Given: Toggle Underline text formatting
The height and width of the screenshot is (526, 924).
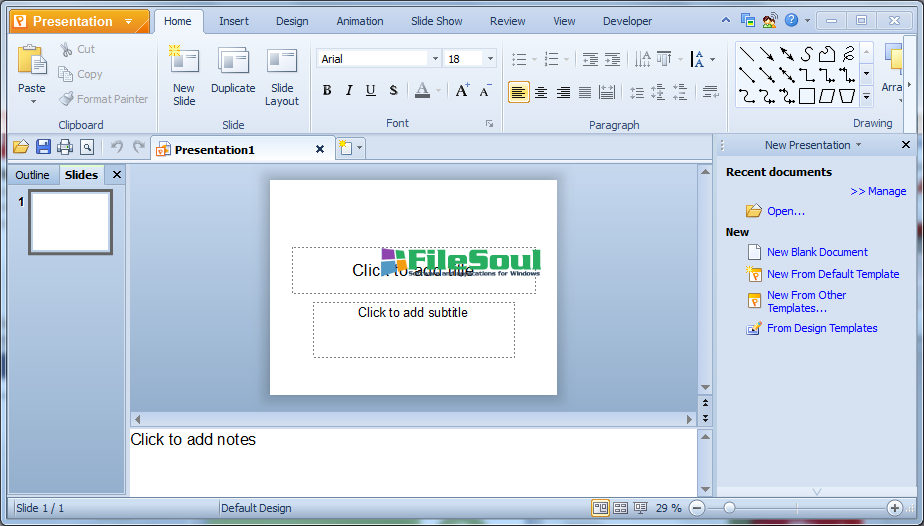Looking at the screenshot, I should 371,91.
